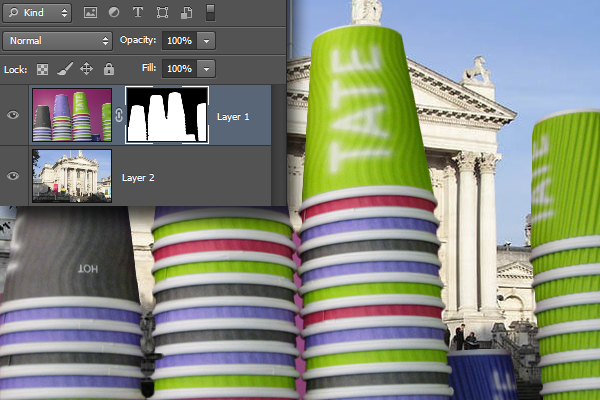Lock image pixels with brush icon

point(64,69)
